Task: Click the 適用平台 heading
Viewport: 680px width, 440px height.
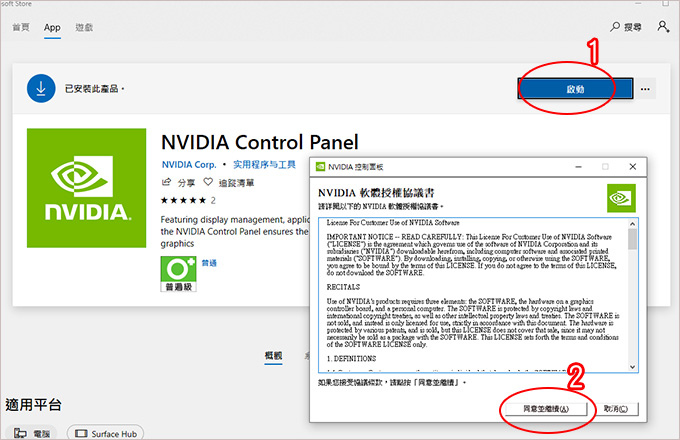Action: (x=33, y=405)
